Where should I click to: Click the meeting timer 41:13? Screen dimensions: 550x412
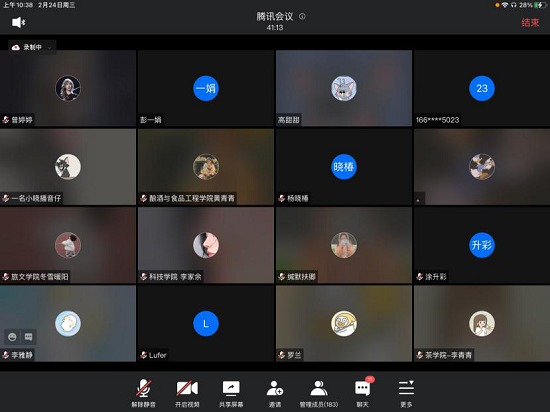[275, 28]
